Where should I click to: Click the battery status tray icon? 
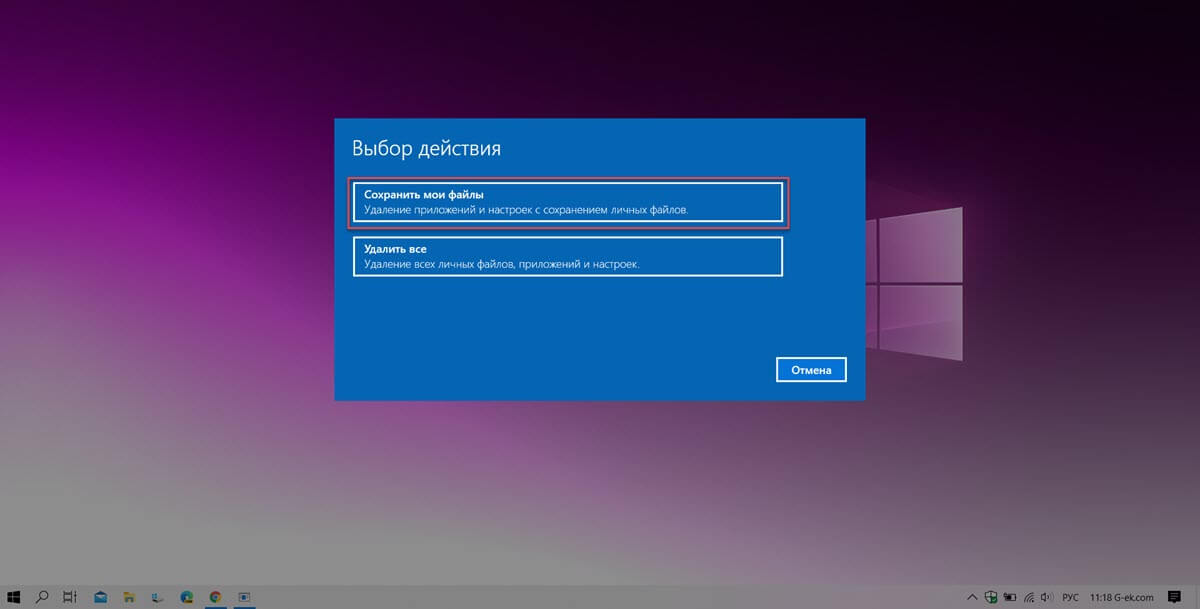point(1008,596)
